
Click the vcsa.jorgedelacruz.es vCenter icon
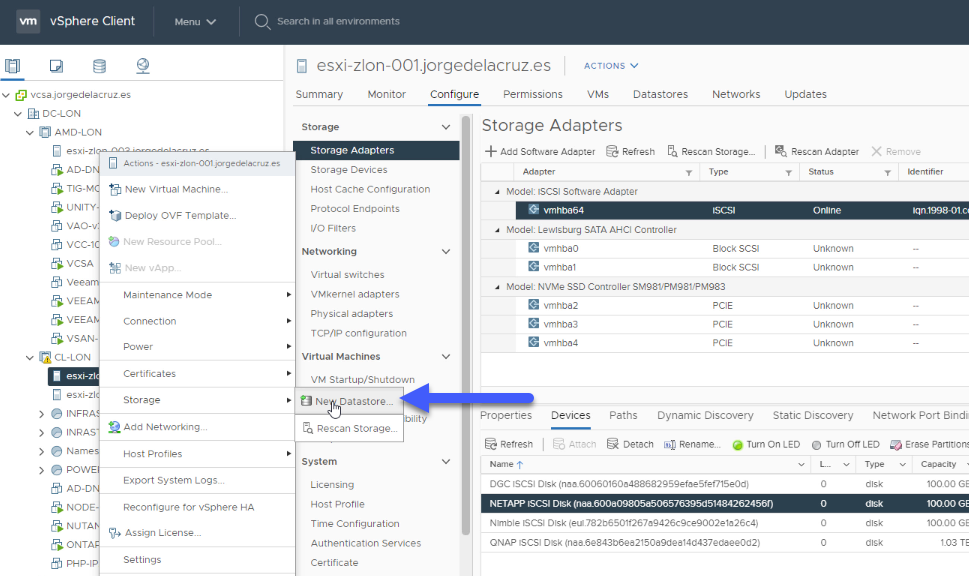[21, 95]
